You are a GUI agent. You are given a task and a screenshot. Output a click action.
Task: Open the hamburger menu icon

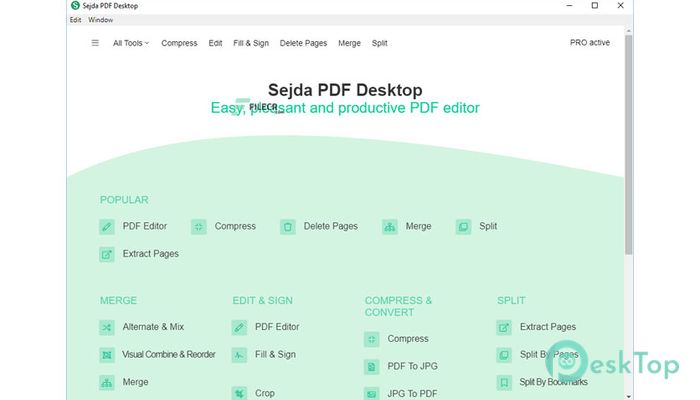pyautogui.click(x=95, y=43)
